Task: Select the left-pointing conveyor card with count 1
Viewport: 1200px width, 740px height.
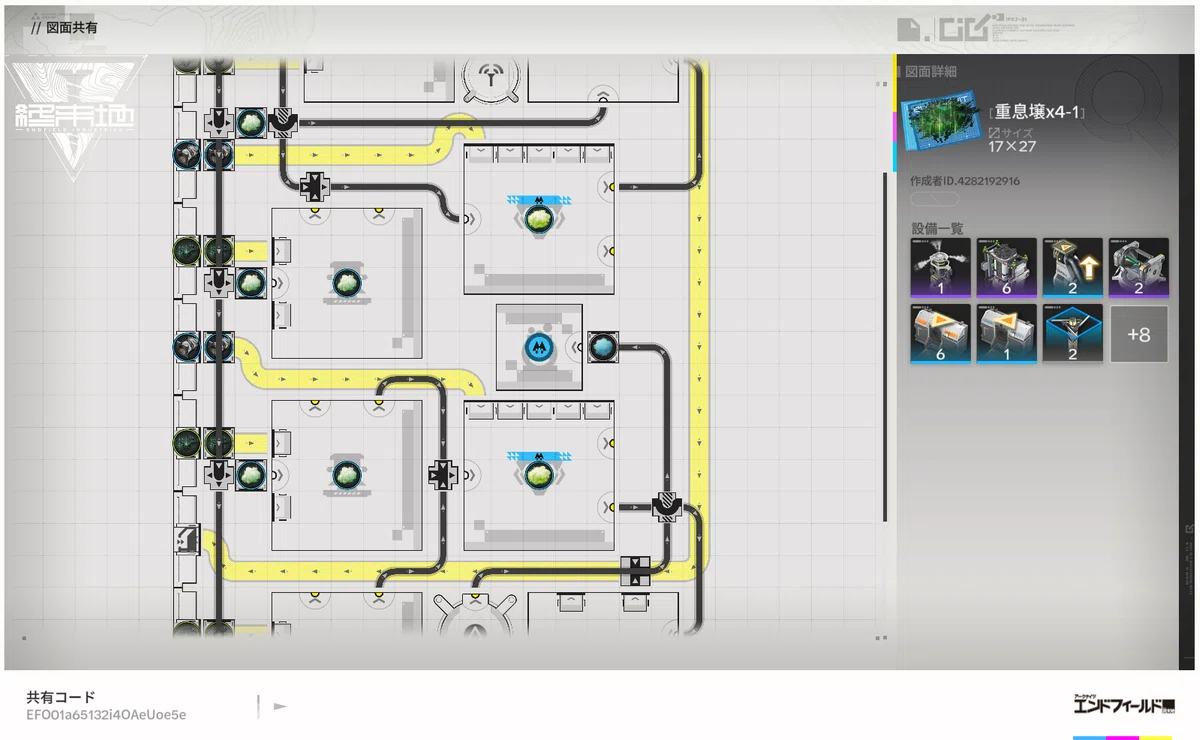Action: [x=1006, y=335]
